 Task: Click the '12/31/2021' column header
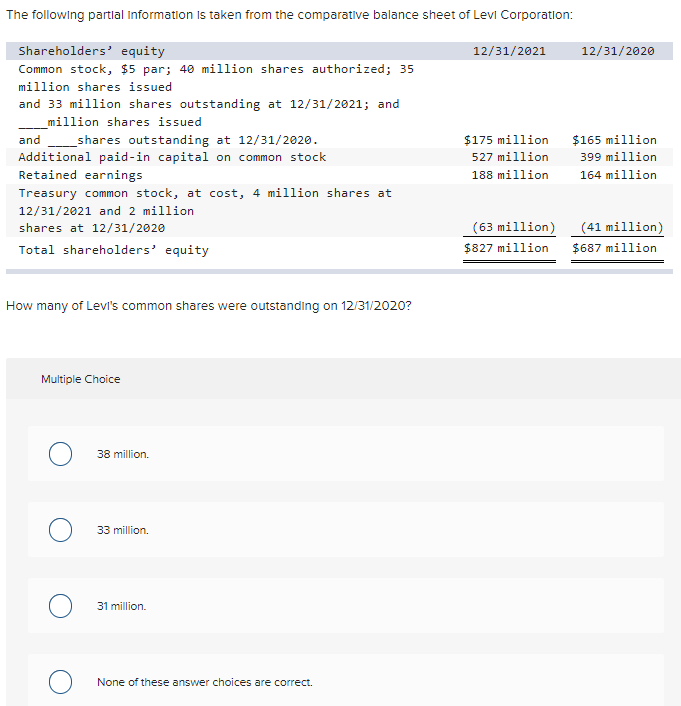click(509, 51)
